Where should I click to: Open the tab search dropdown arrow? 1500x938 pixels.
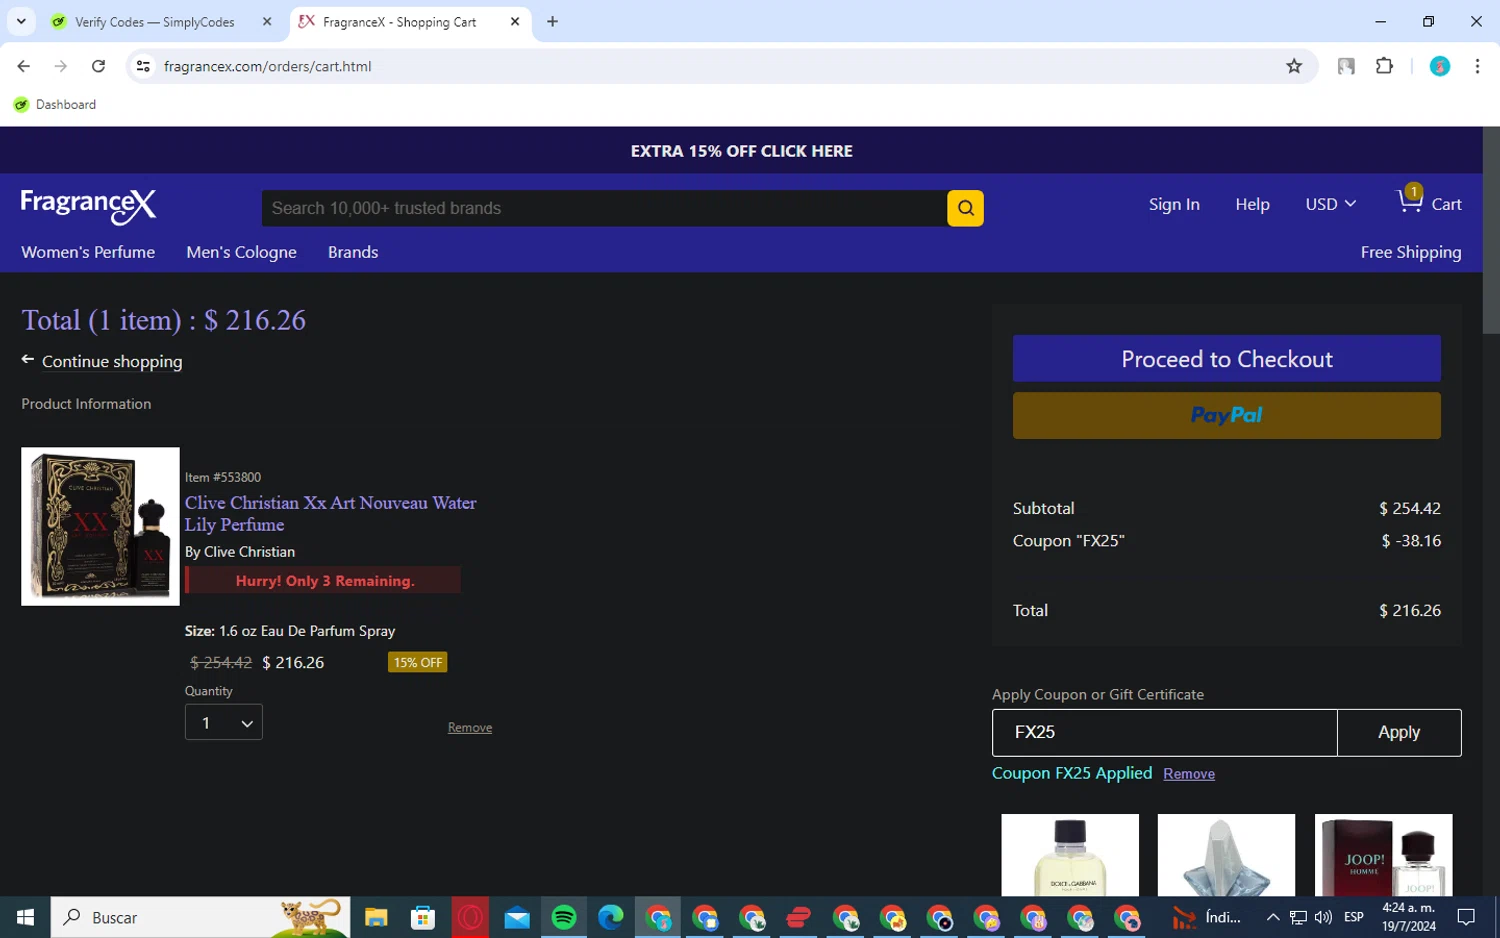point(21,21)
